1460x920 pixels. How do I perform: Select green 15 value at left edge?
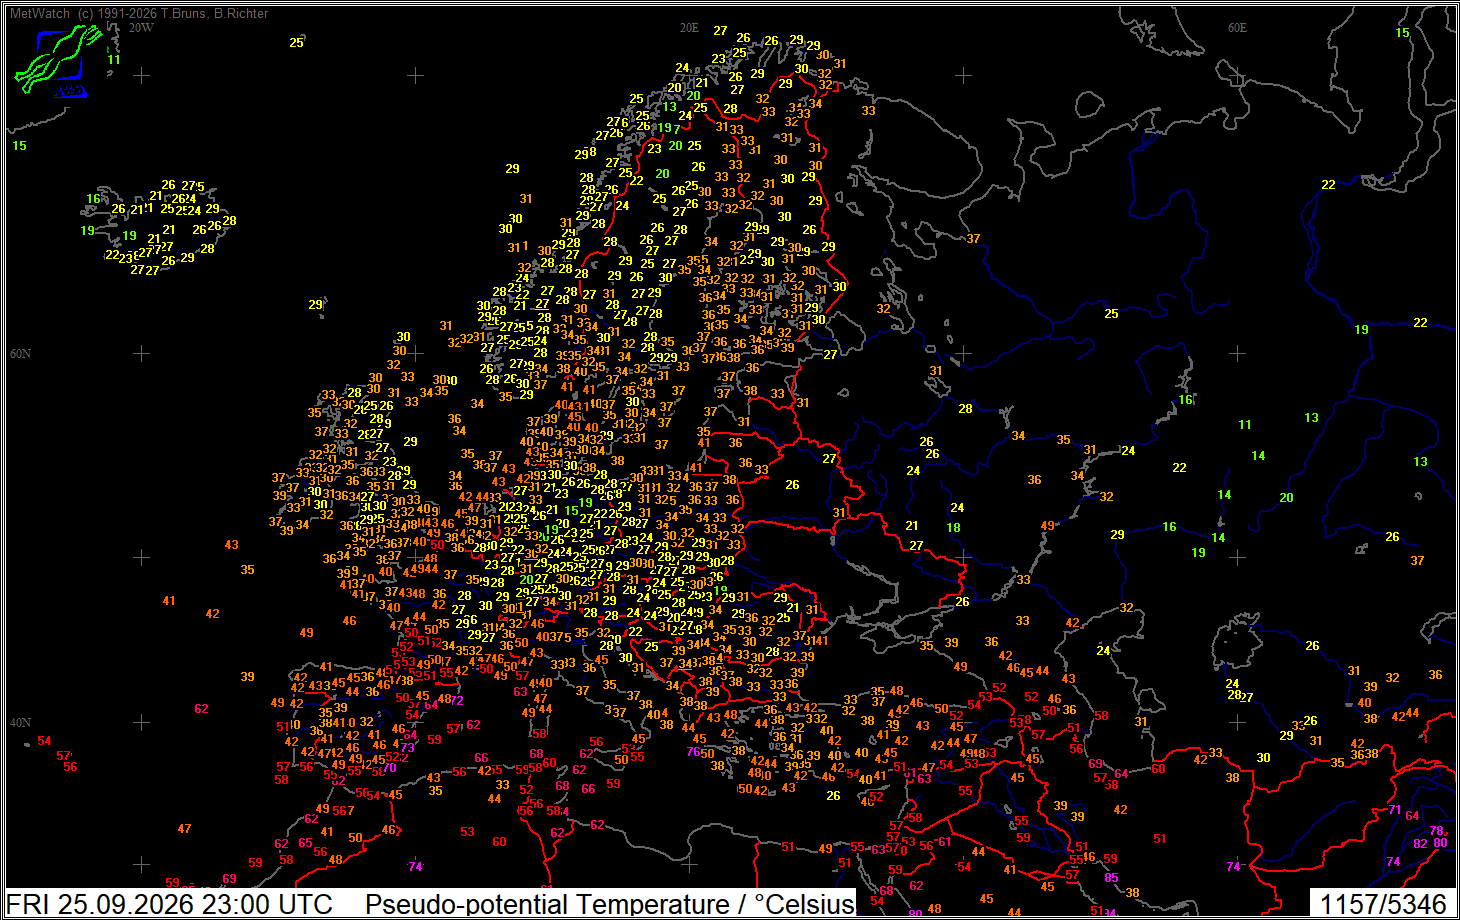(x=19, y=145)
